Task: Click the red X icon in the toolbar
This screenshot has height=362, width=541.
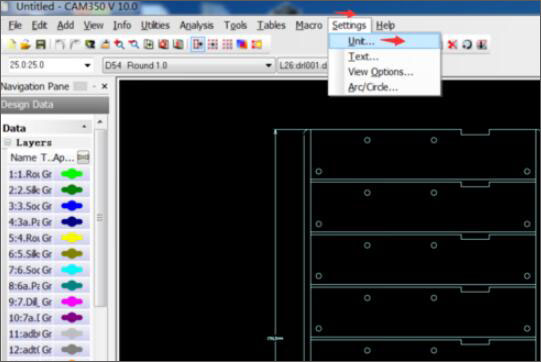Action: (x=452, y=44)
